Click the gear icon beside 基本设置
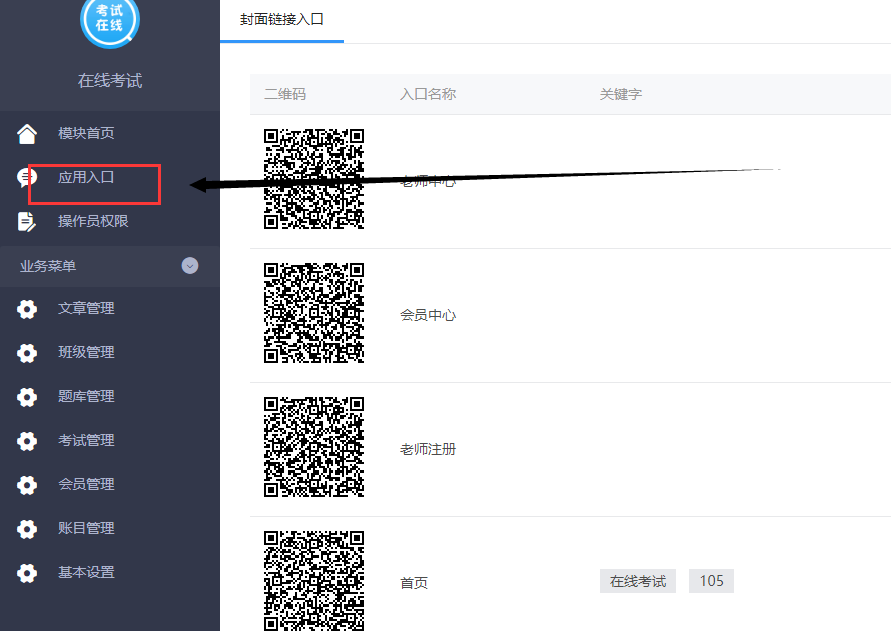The image size is (891, 631). 27,573
